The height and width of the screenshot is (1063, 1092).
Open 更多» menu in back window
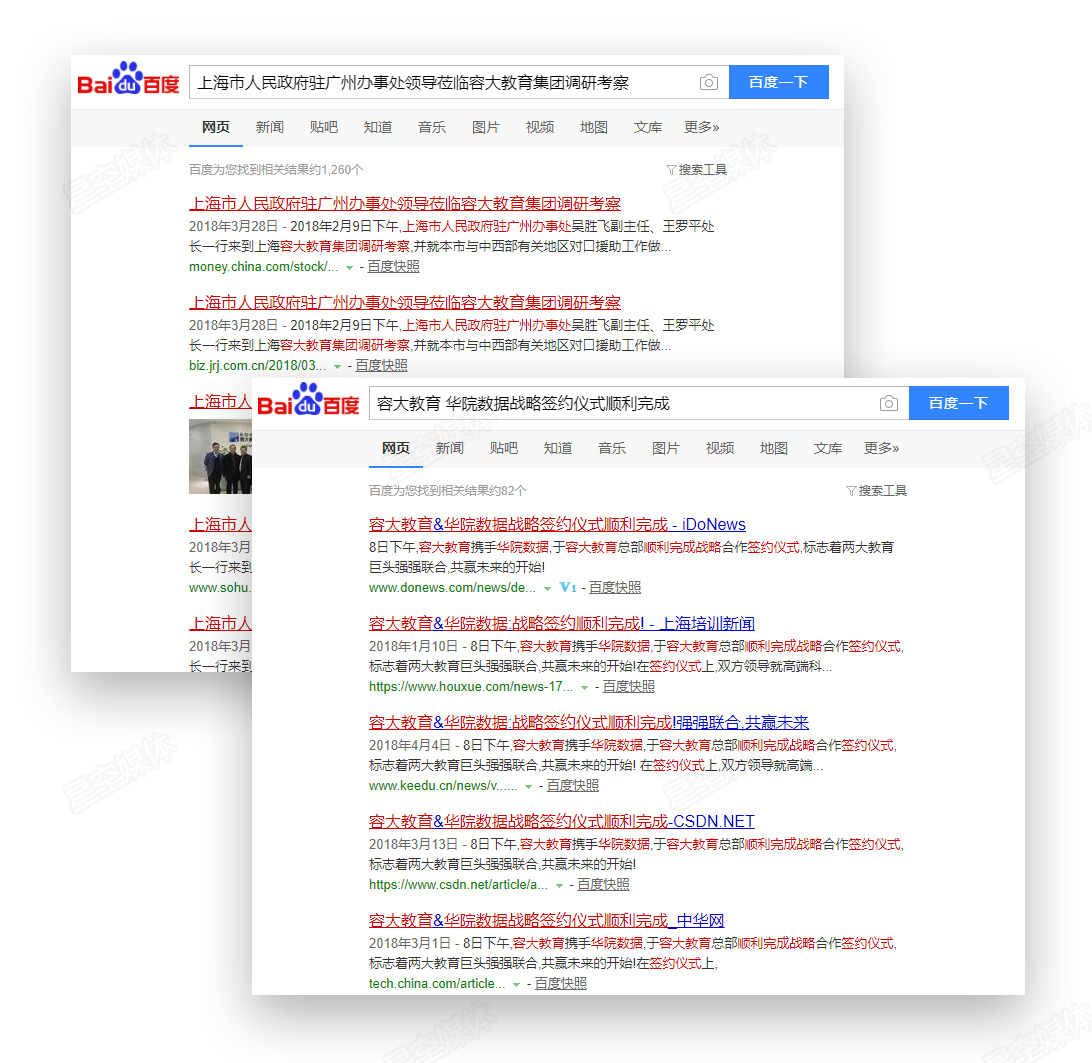point(701,127)
